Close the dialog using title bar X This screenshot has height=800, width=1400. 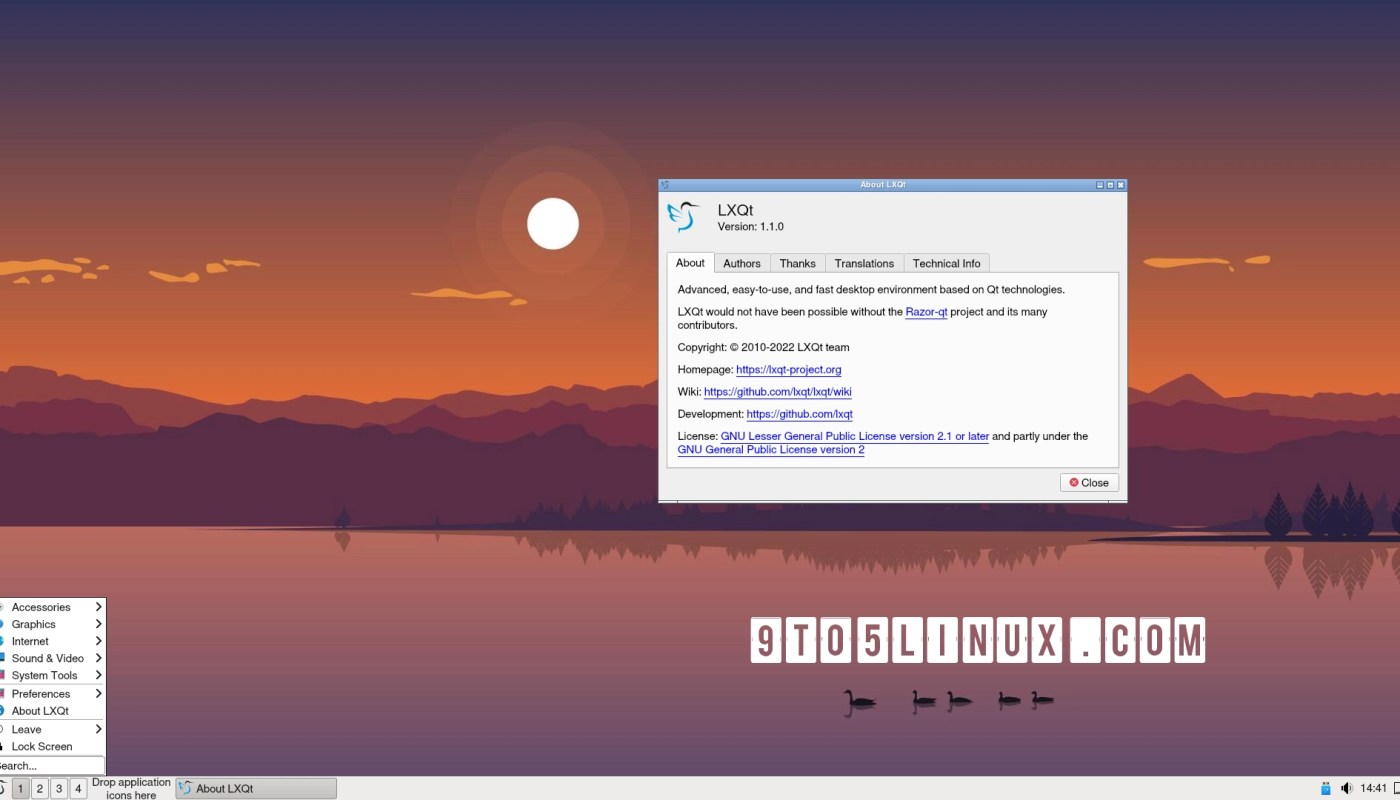coord(1121,185)
